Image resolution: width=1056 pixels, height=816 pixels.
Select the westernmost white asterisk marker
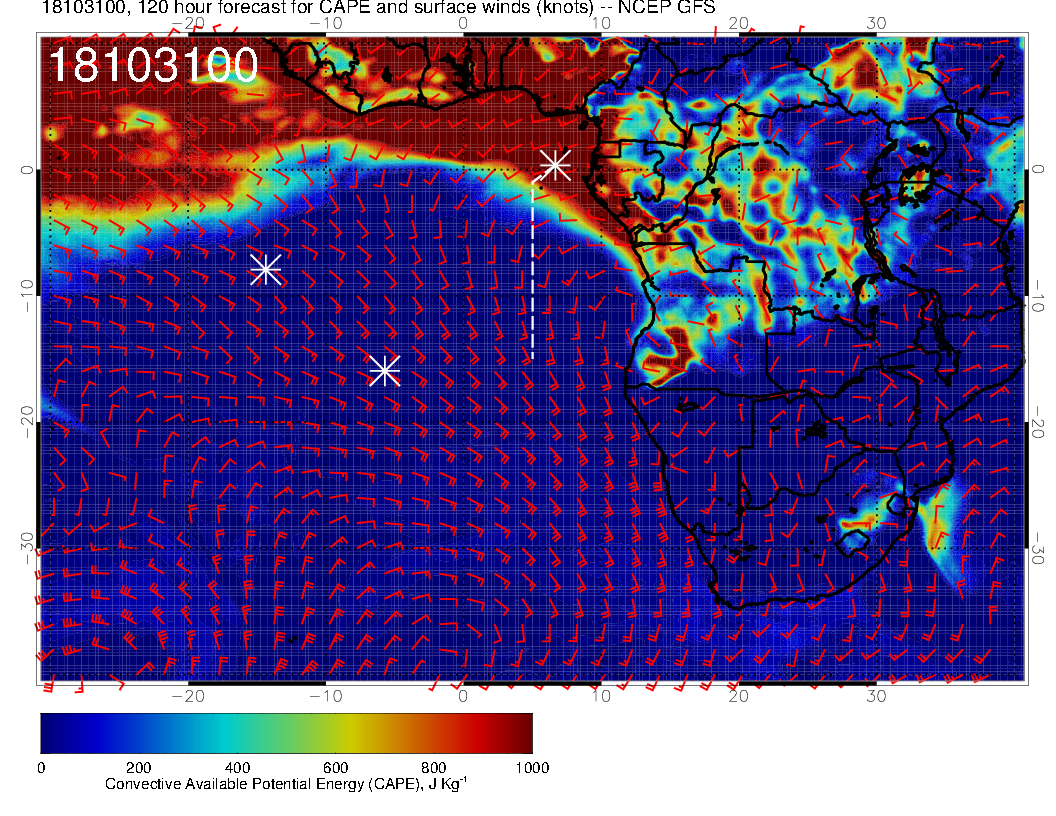pos(265,269)
